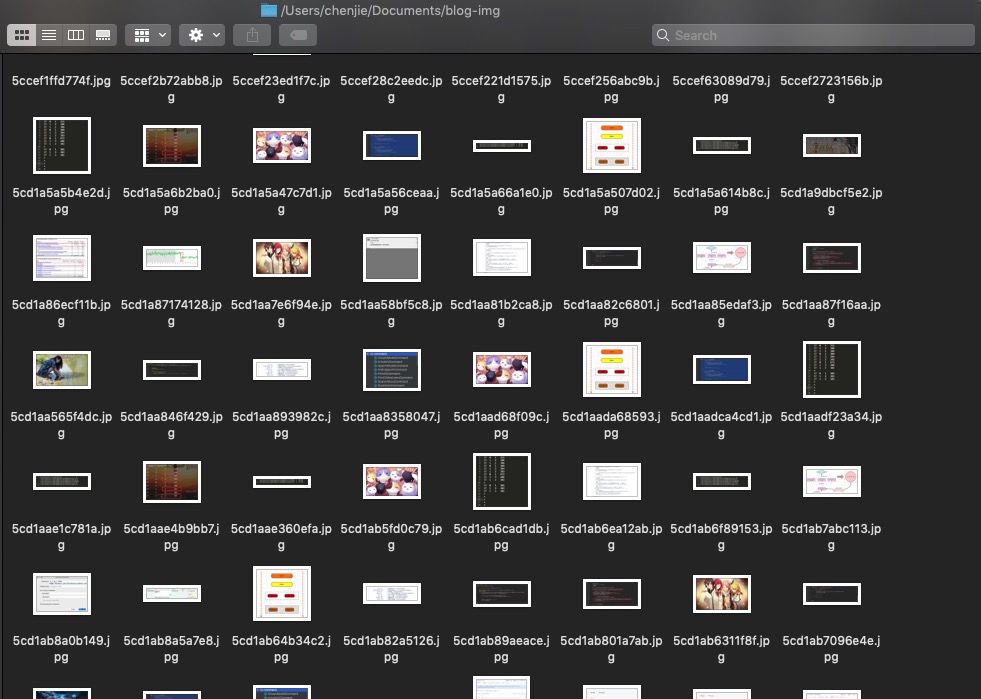Screen dimensions: 981x699
Task: Select thumbnail for 5cd1ab8a0b149.jpg
Action: 61,593
